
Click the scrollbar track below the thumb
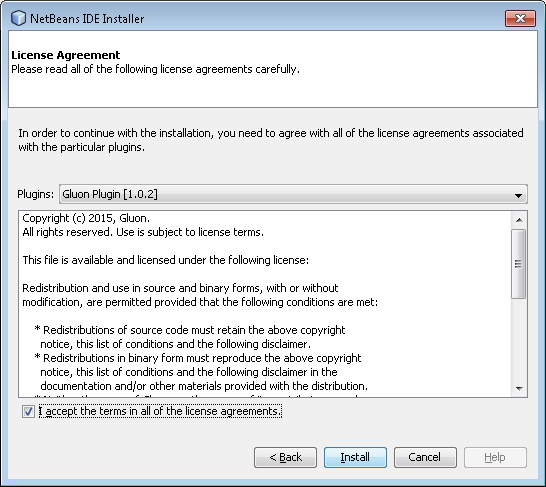click(x=519, y=339)
